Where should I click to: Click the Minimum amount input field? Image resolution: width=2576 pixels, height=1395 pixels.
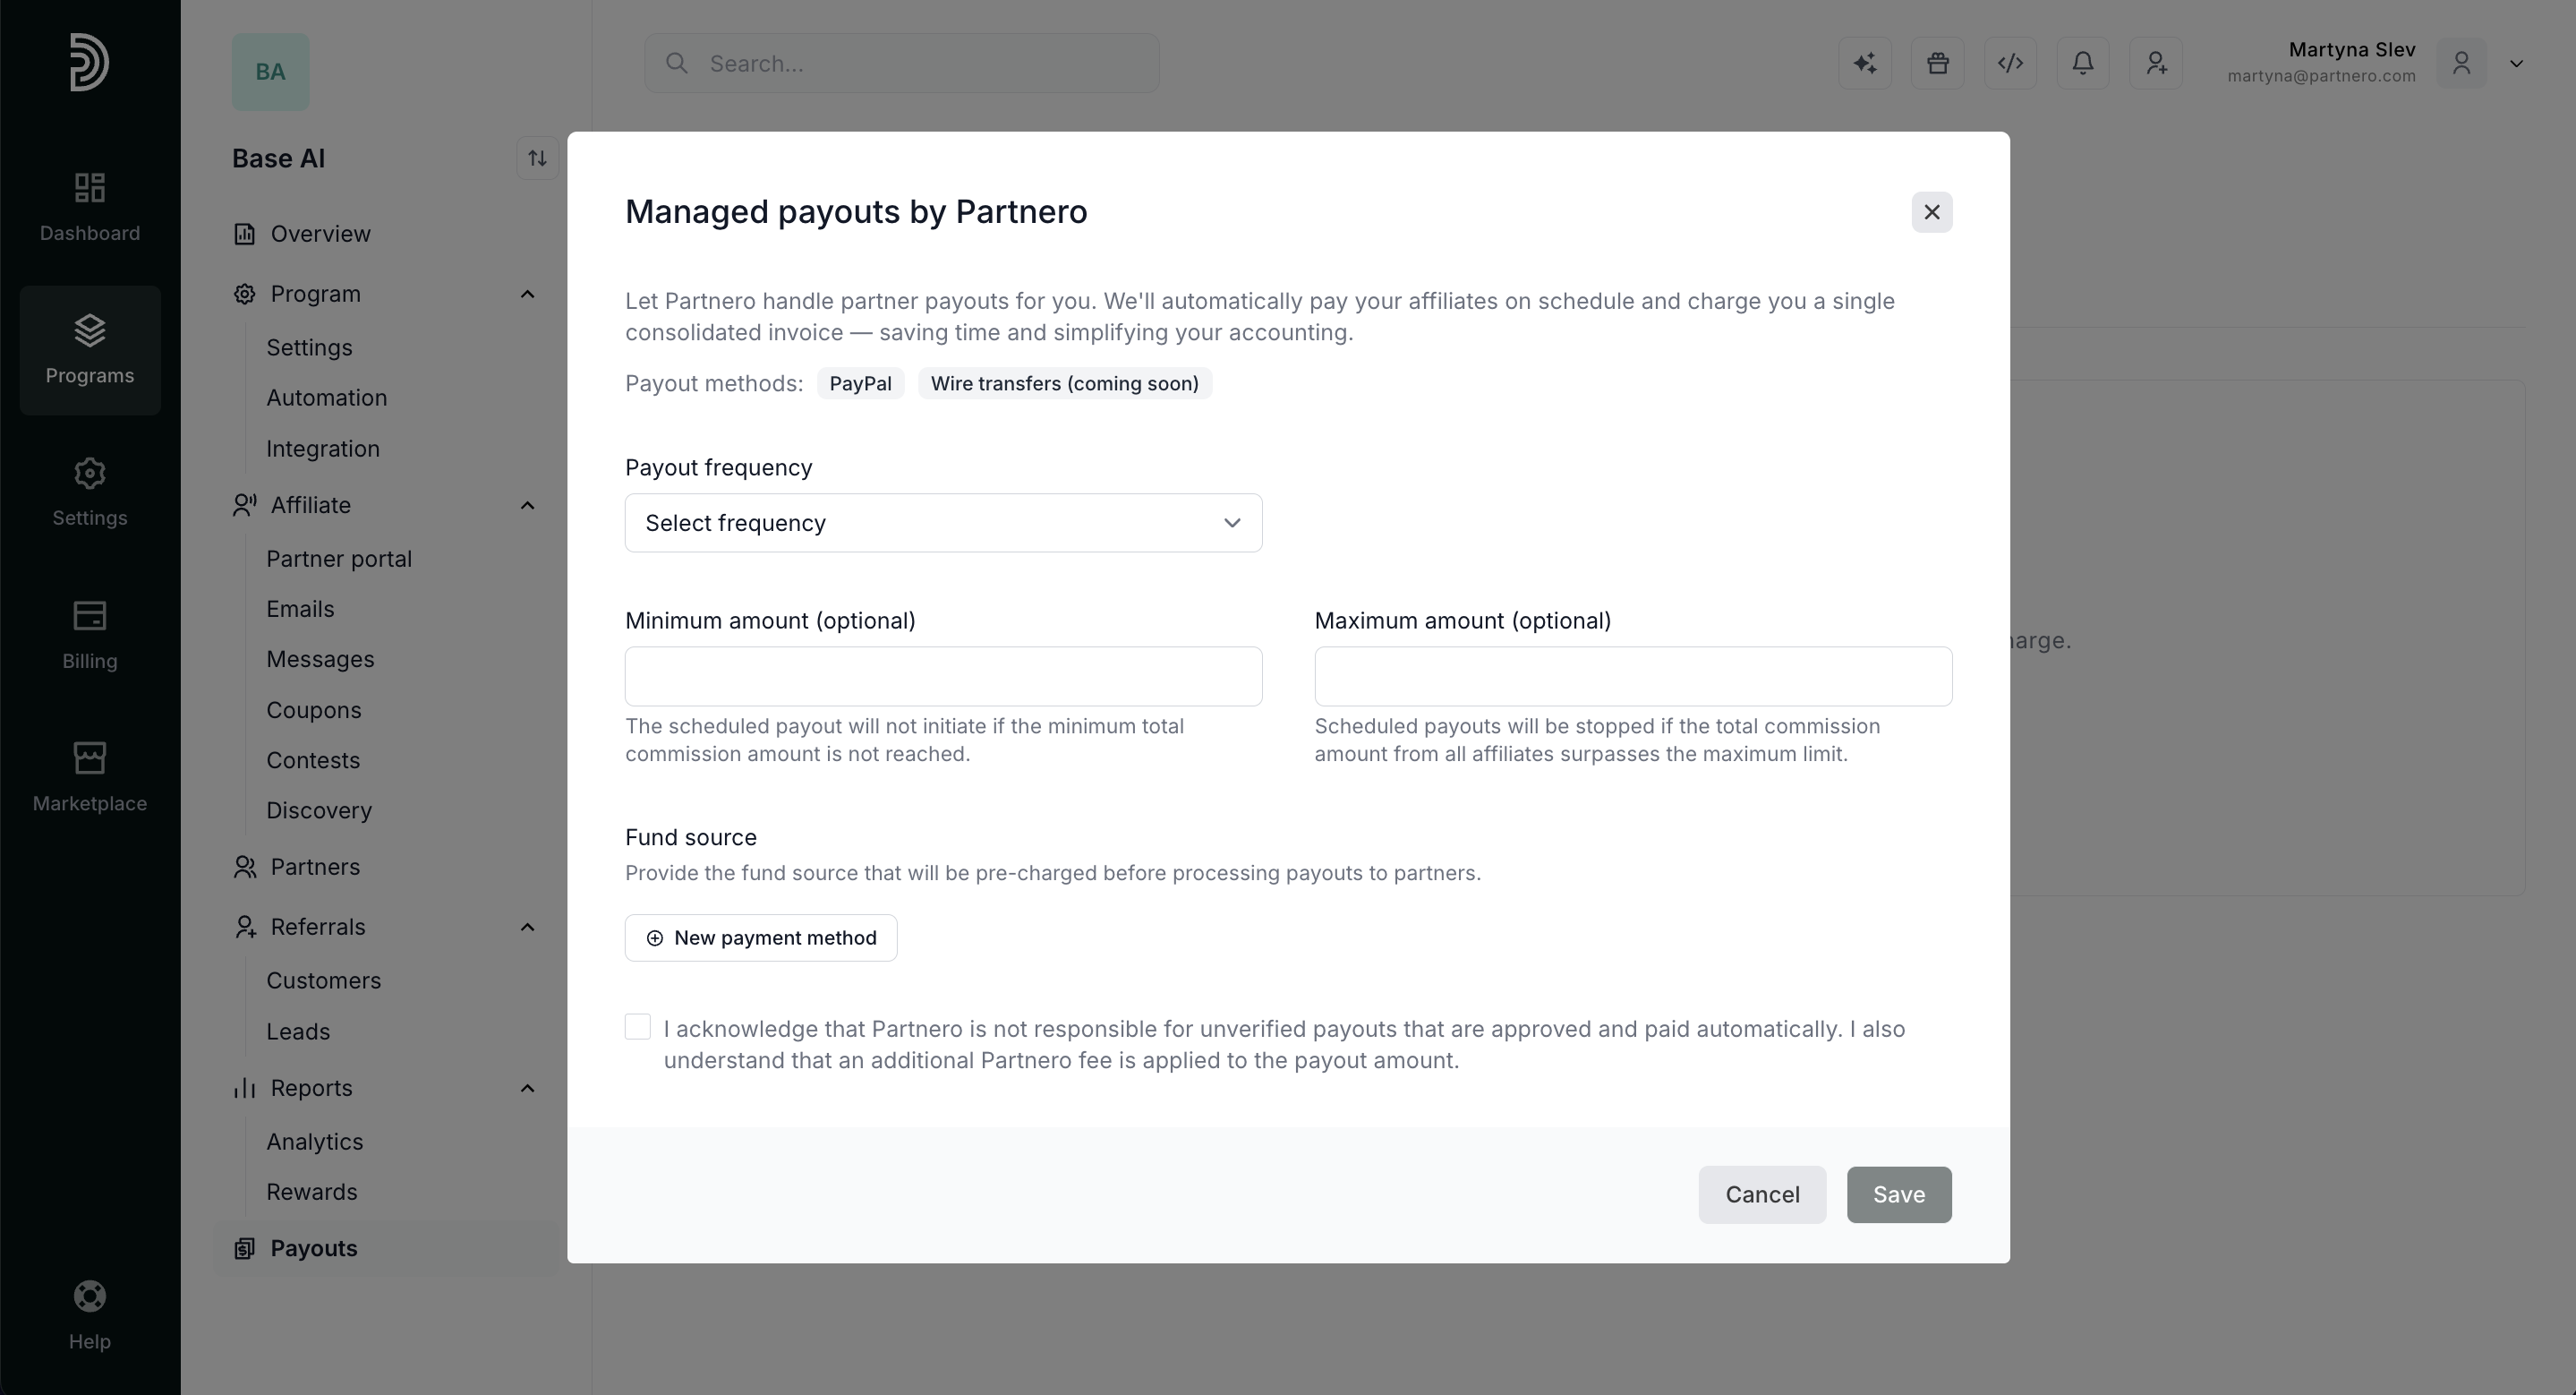(x=943, y=677)
